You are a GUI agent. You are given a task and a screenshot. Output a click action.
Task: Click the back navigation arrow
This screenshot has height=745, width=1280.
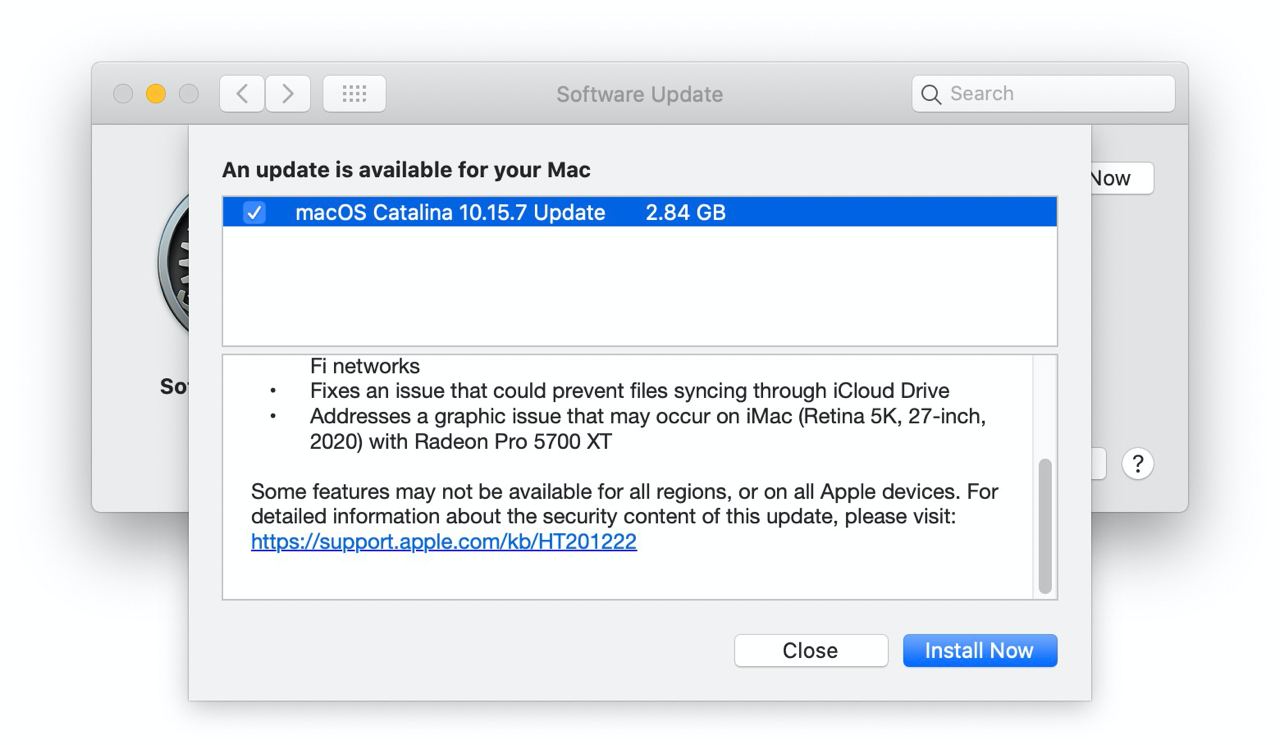pyautogui.click(x=241, y=94)
